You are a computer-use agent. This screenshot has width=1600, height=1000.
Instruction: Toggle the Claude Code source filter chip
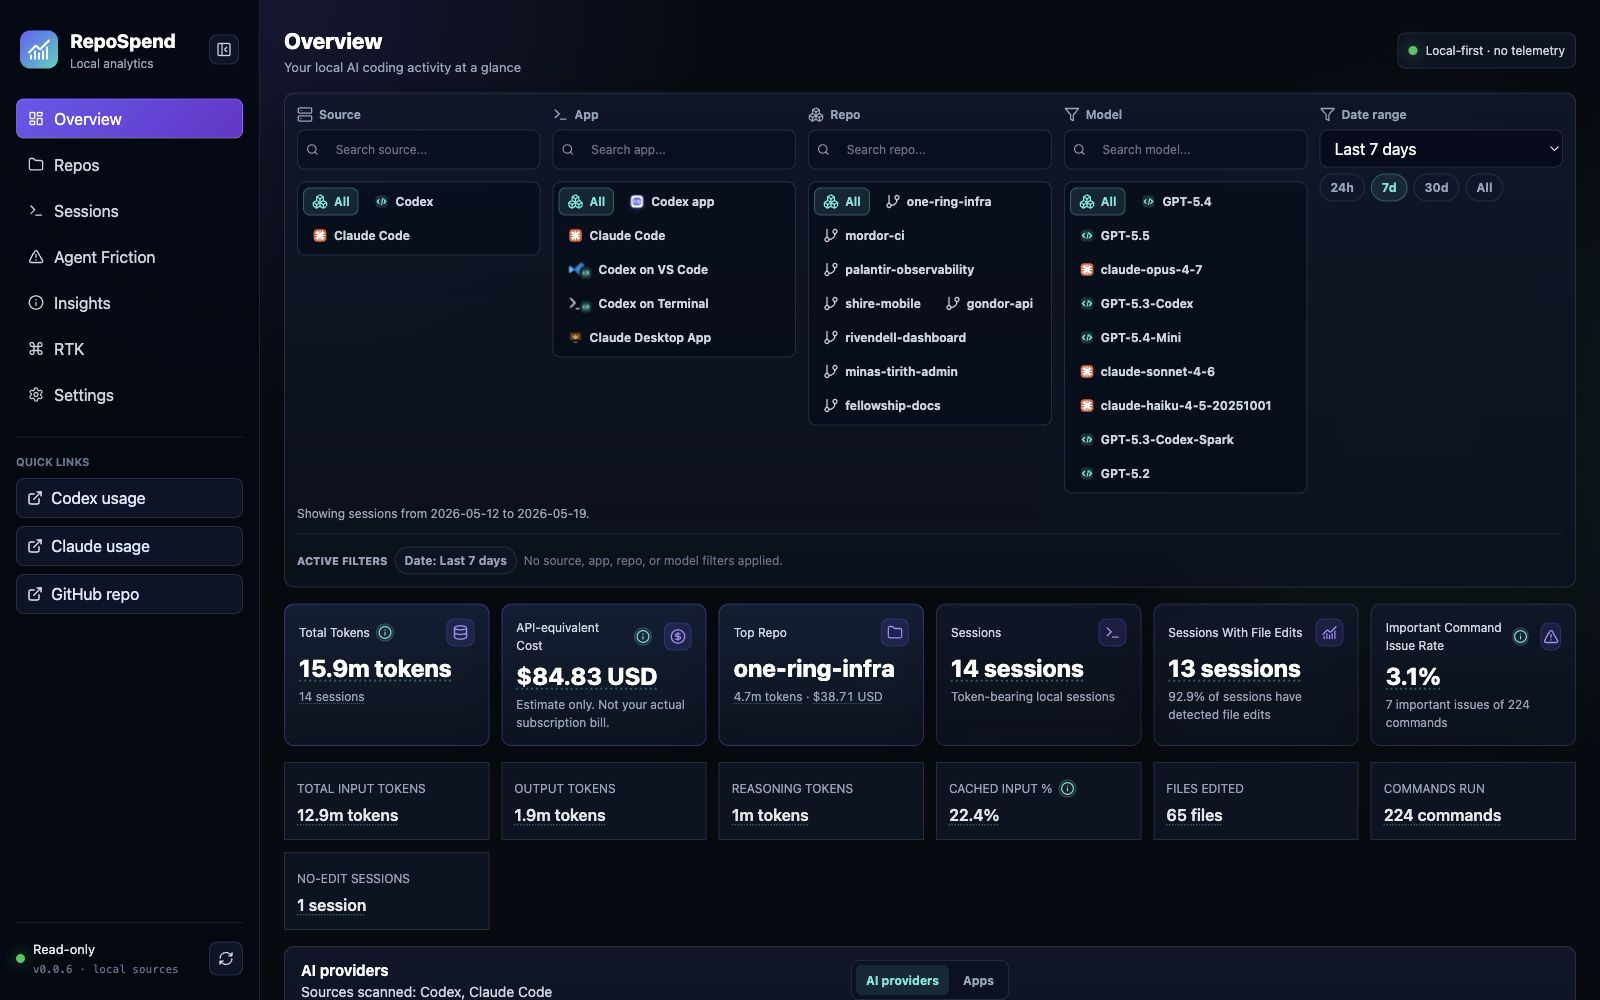point(361,235)
